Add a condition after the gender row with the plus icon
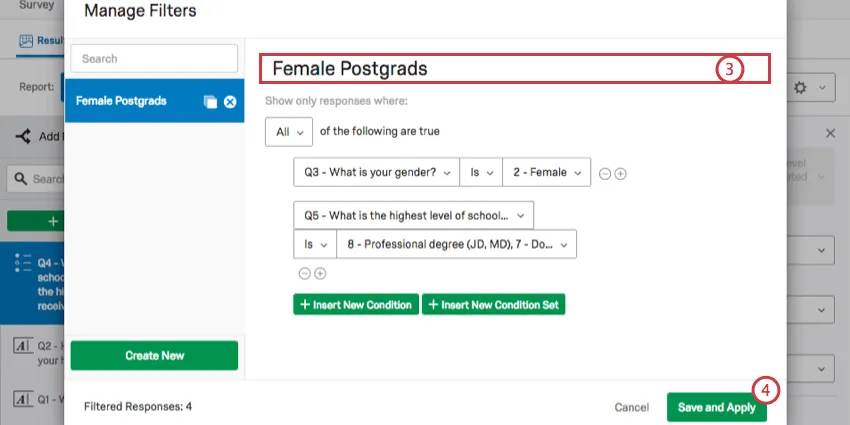 (x=620, y=173)
